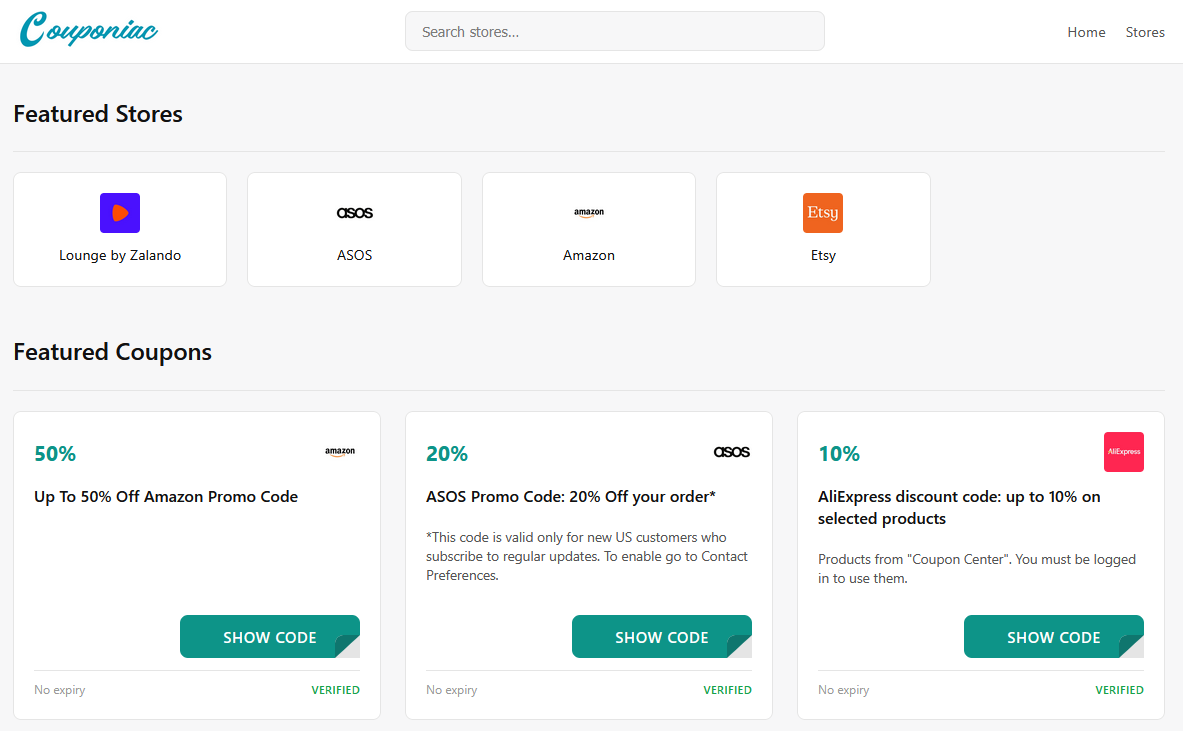
Task: Click the Etsy store name label
Action: click(823, 255)
